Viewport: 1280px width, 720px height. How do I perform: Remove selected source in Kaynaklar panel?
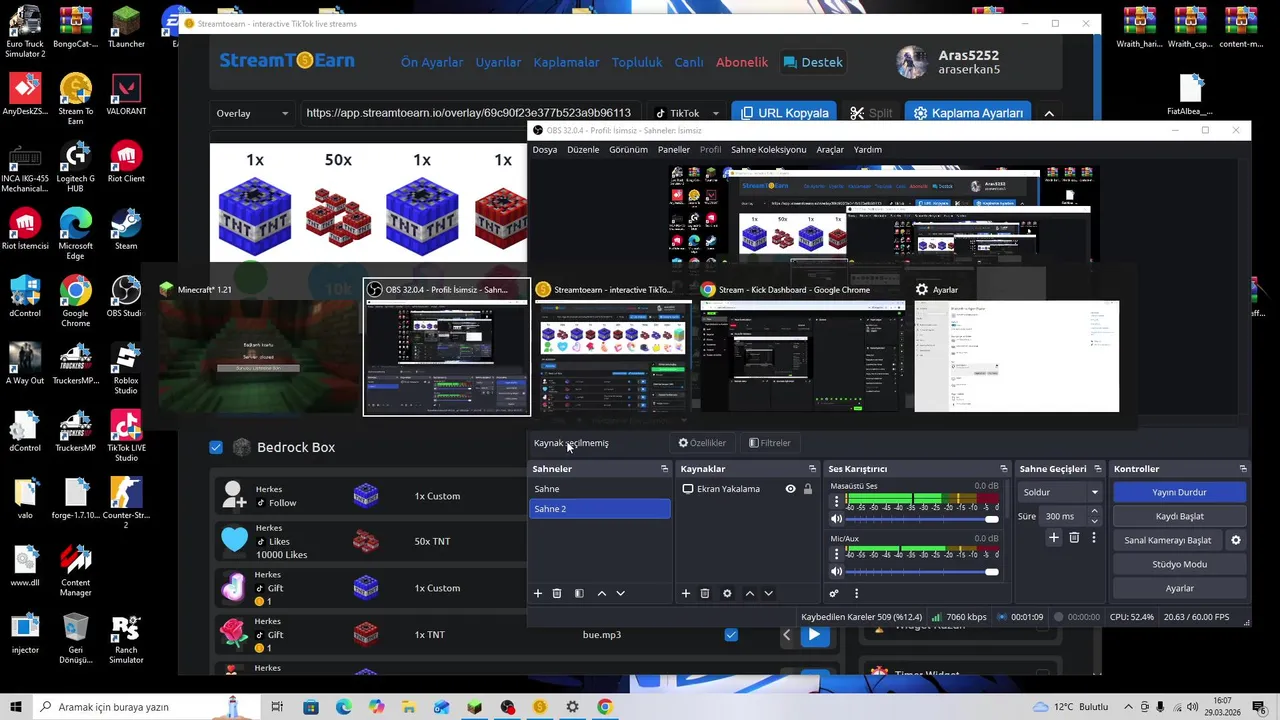coord(705,593)
